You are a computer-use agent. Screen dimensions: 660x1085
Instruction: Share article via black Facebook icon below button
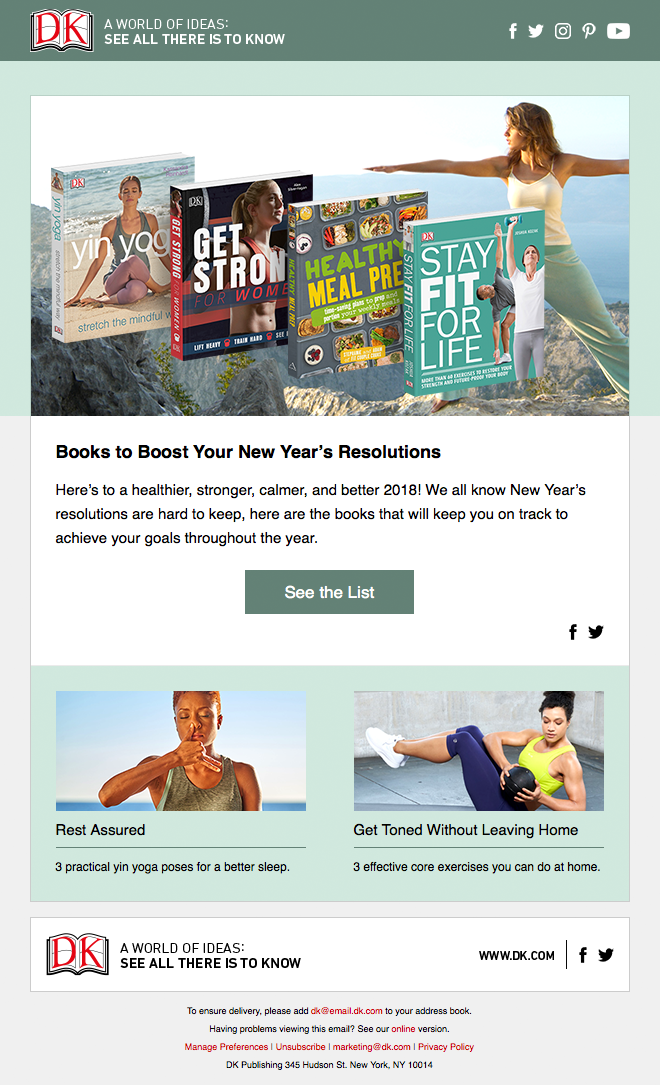click(x=573, y=632)
